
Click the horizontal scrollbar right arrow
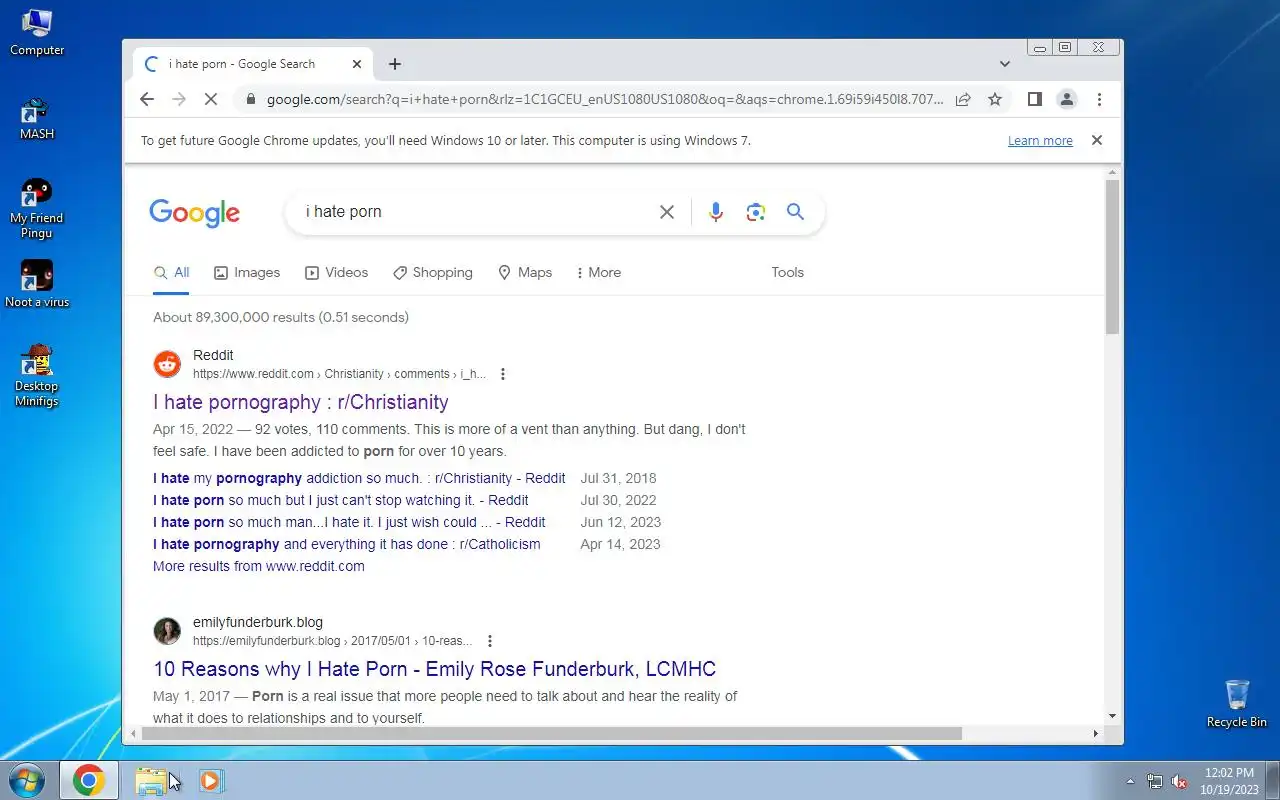coord(1095,733)
